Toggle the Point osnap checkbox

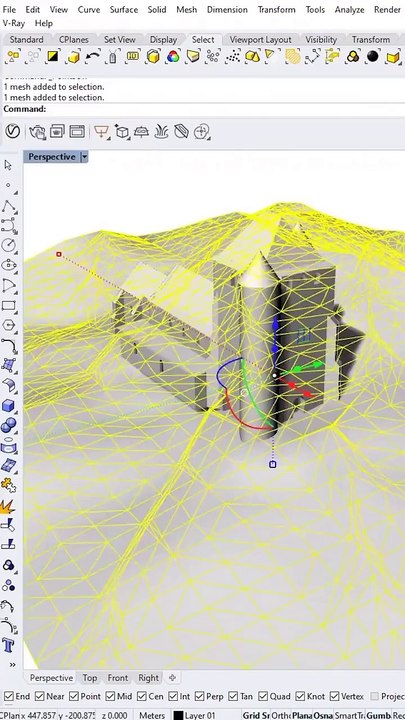click(x=74, y=697)
